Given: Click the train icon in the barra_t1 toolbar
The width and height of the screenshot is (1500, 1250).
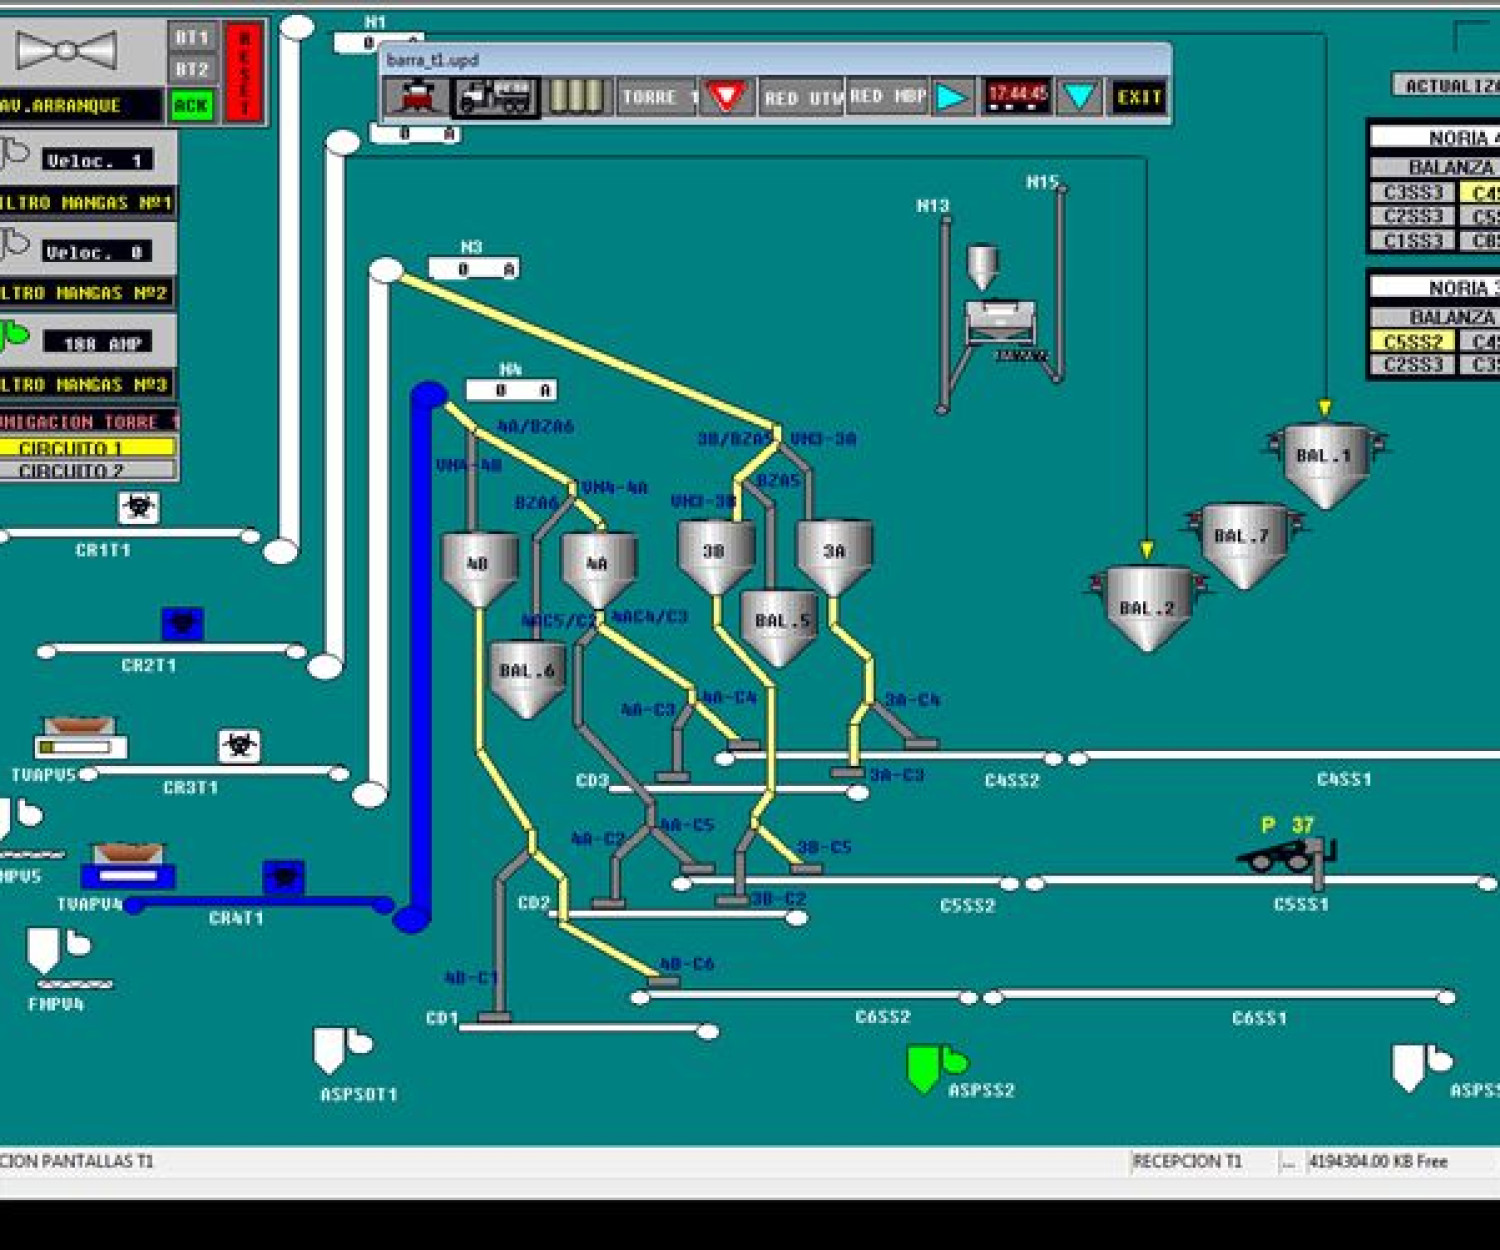Looking at the screenshot, I should [416, 97].
